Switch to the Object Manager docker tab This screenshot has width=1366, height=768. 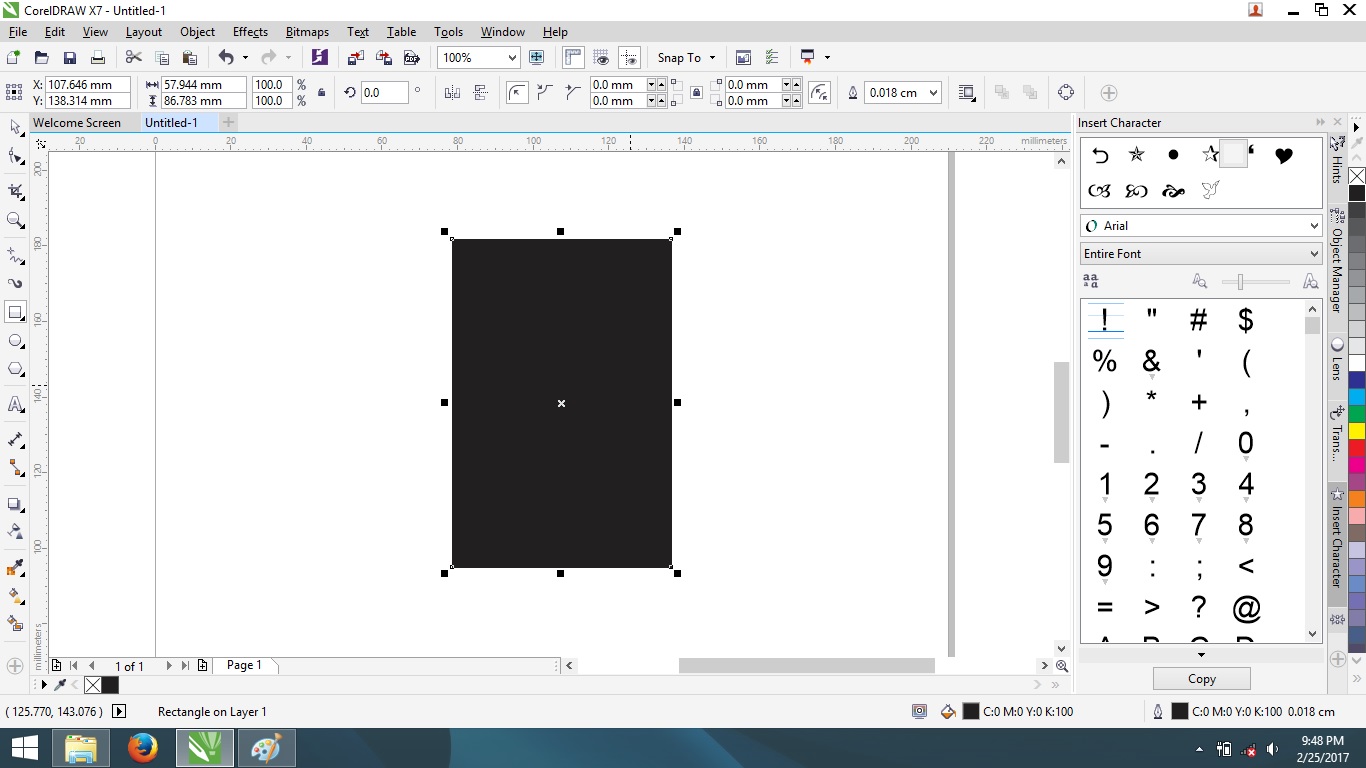1338,252
